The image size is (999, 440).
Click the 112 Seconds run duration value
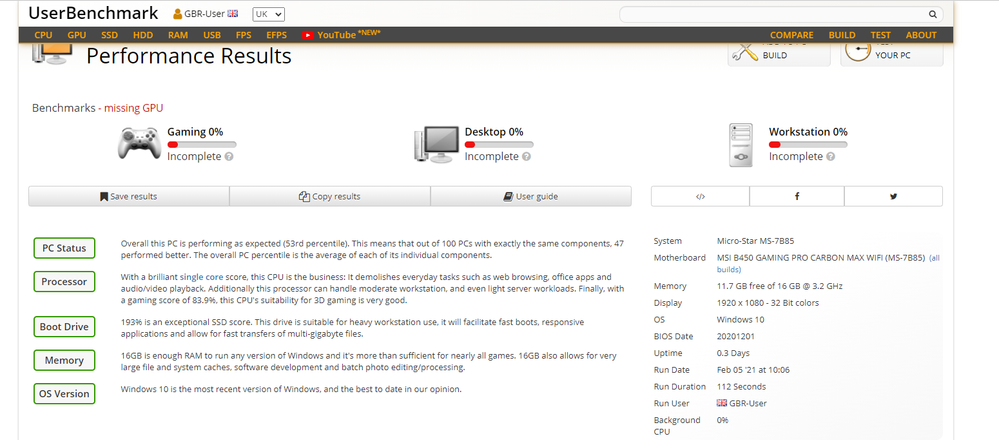[742, 387]
